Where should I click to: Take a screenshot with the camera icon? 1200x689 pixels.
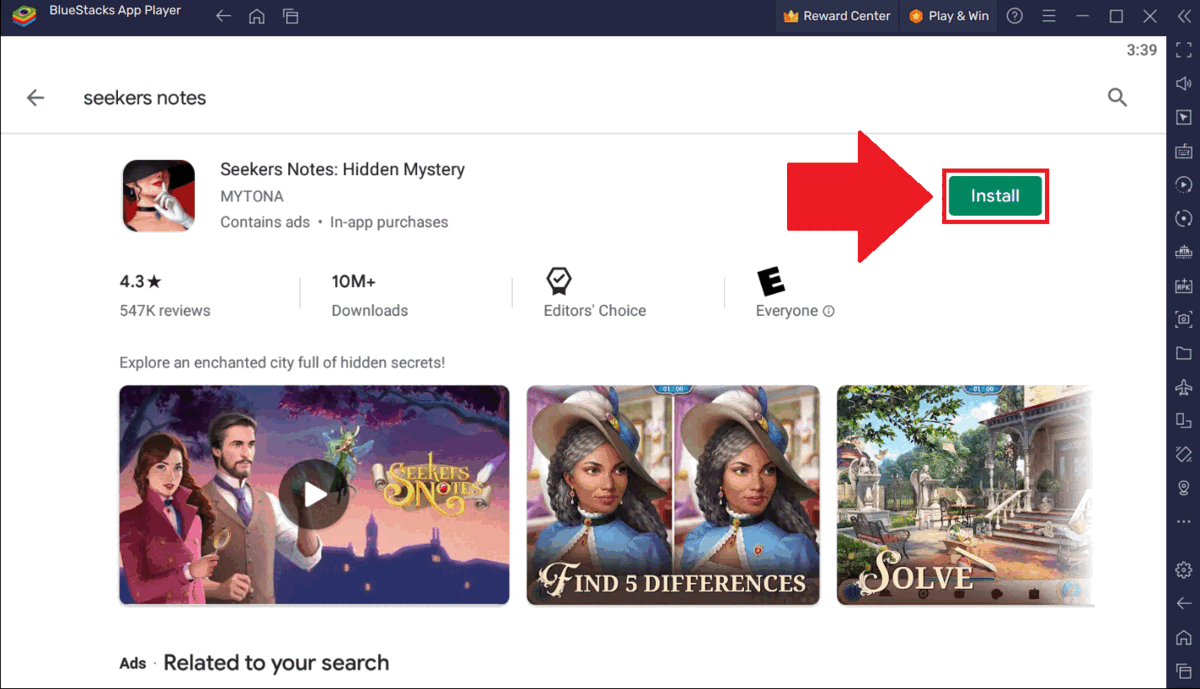(1184, 319)
